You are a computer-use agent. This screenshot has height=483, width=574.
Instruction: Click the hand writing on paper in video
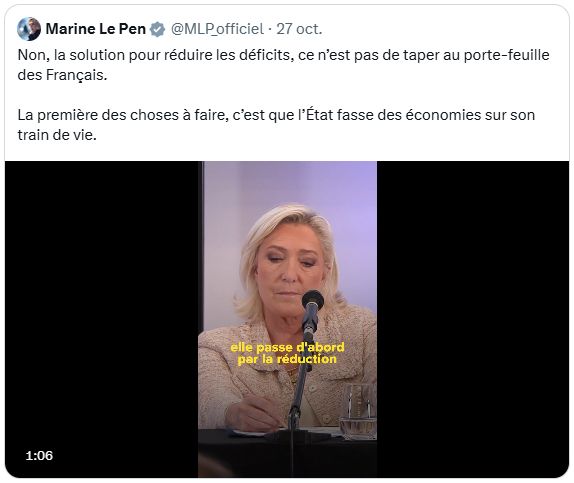click(x=253, y=414)
